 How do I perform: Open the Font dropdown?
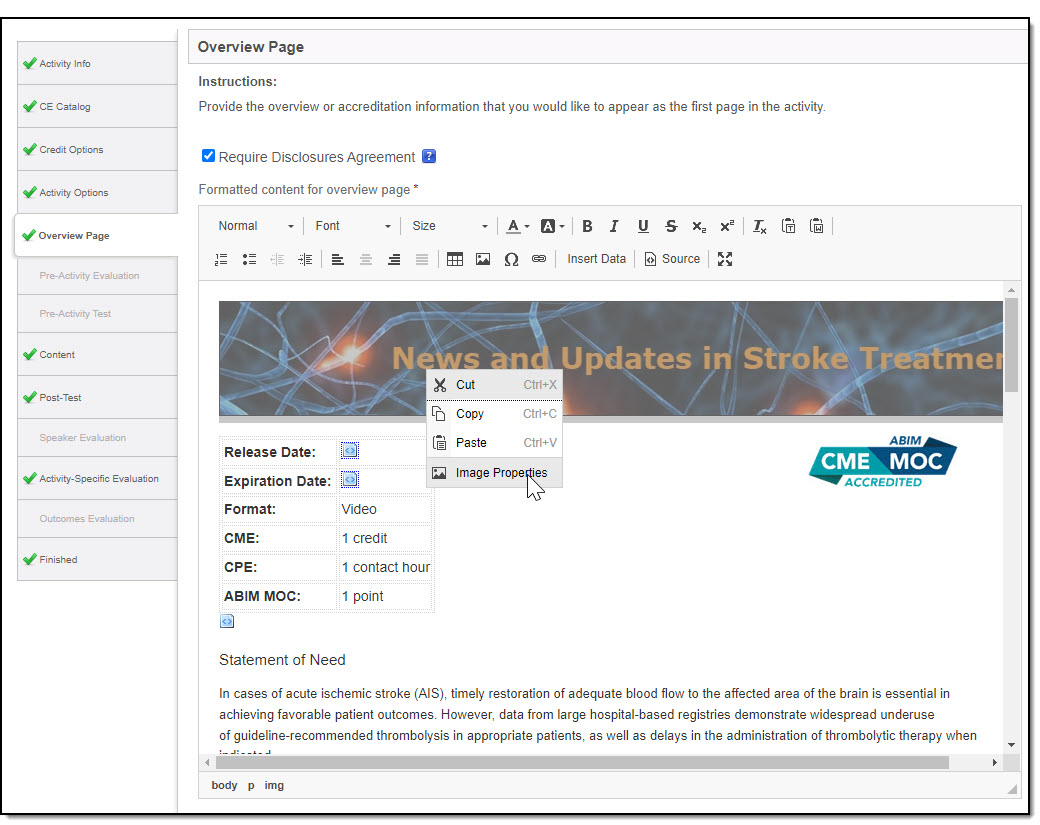tap(353, 226)
